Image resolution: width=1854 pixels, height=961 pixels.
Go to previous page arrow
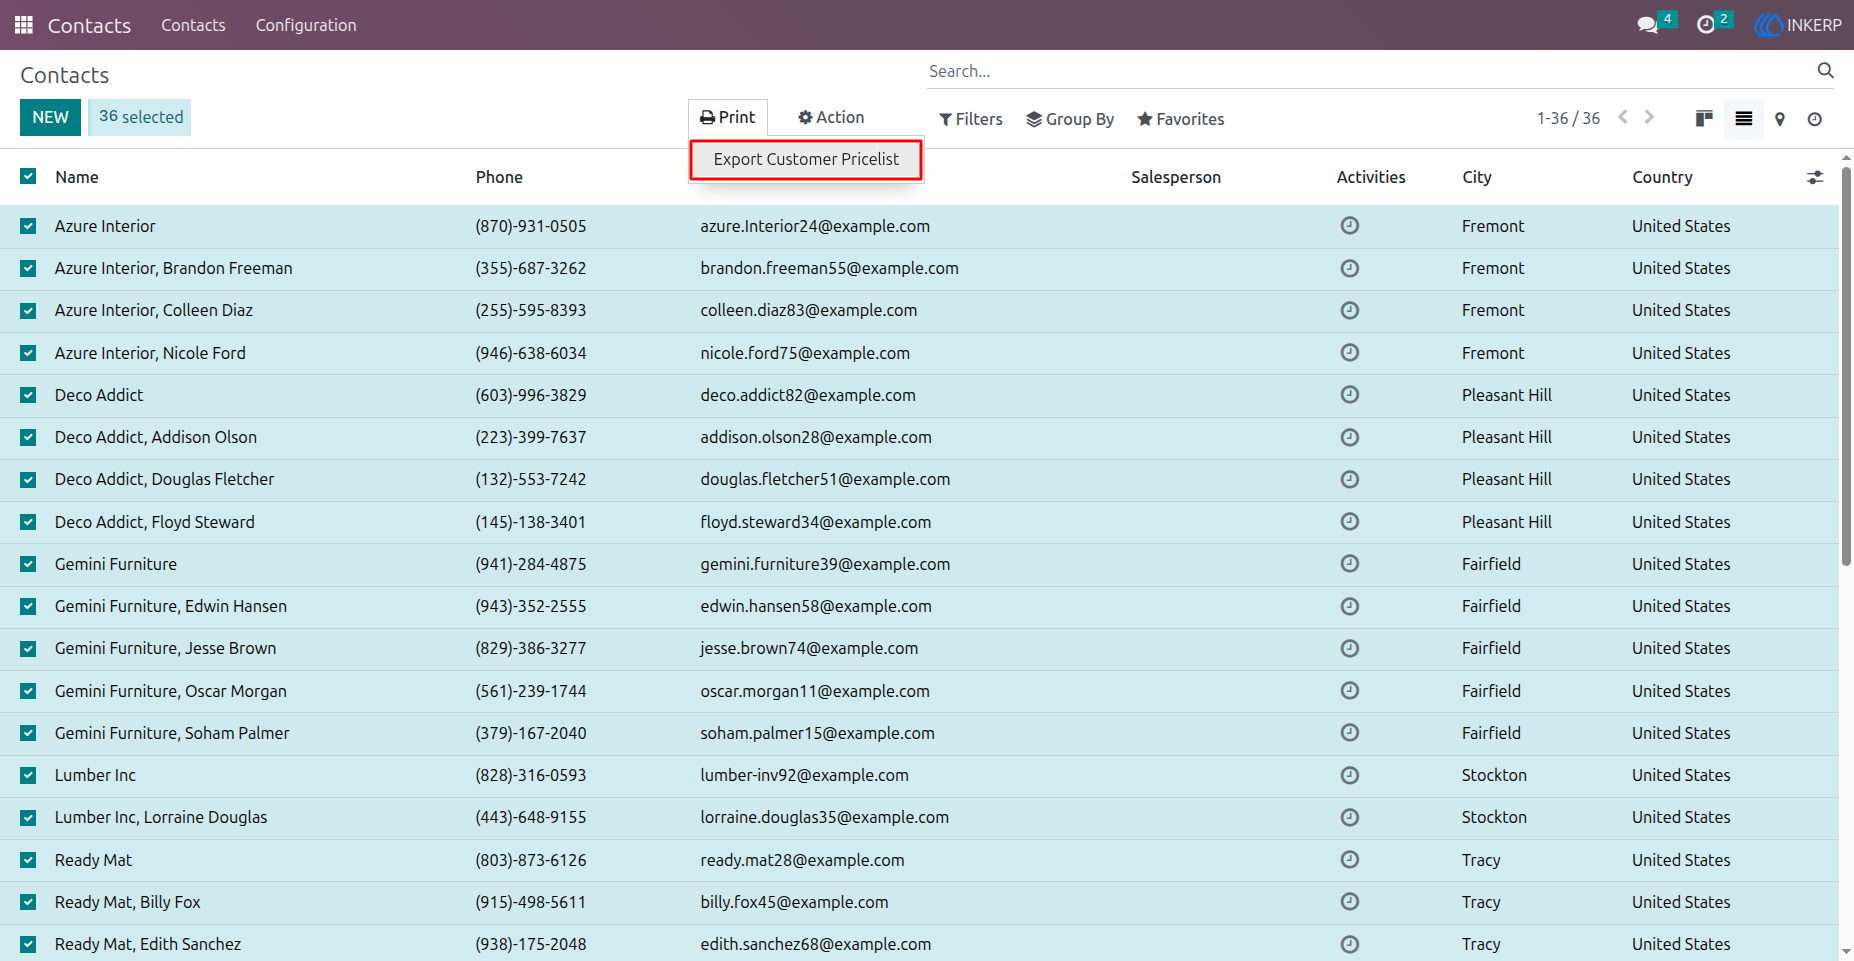pos(1623,117)
